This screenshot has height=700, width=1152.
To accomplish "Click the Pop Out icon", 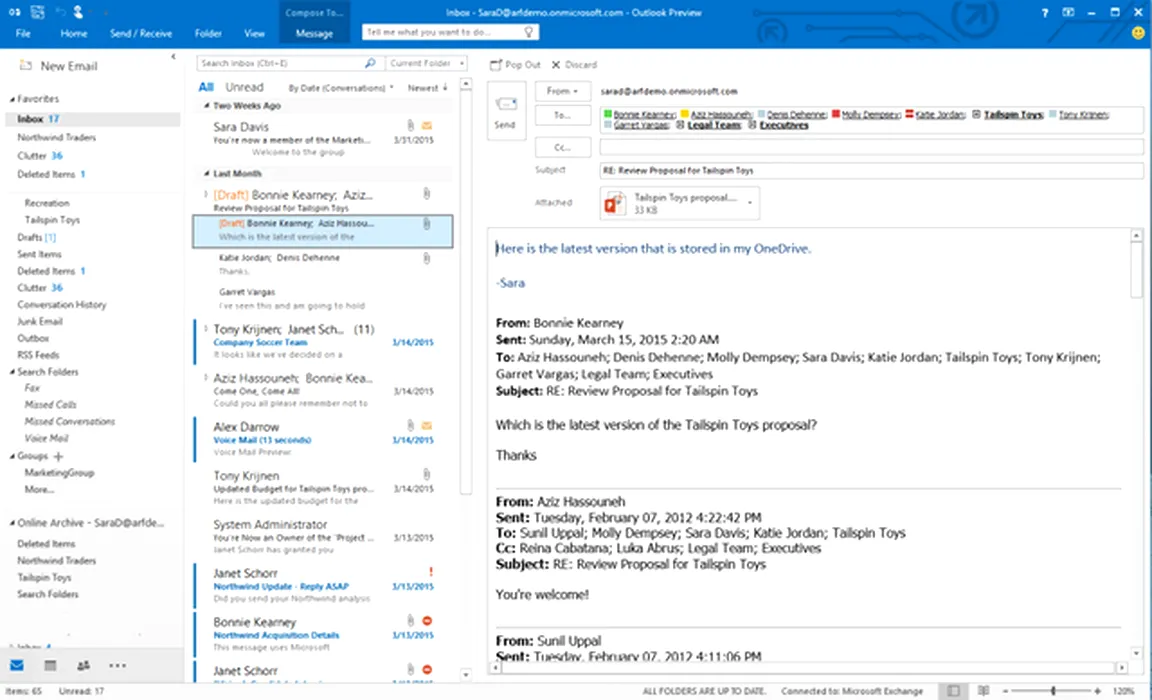I will (497, 65).
